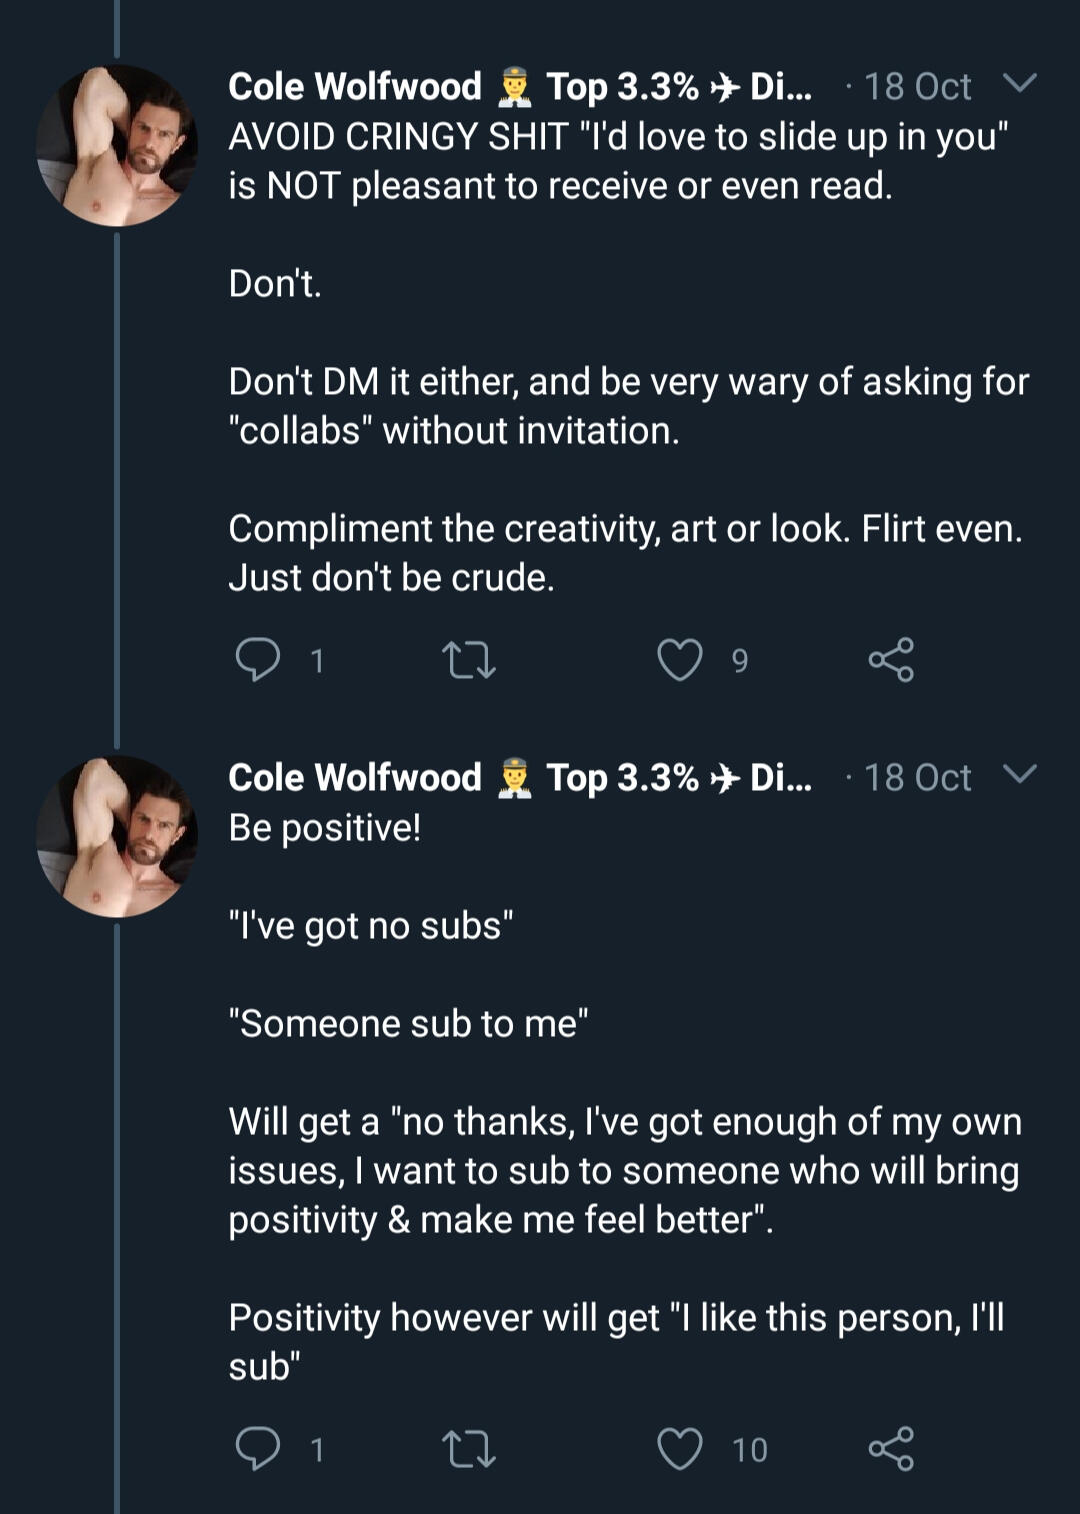Retweet the tweet about avoiding crude comments
This screenshot has width=1080, height=1514.
coord(468,660)
